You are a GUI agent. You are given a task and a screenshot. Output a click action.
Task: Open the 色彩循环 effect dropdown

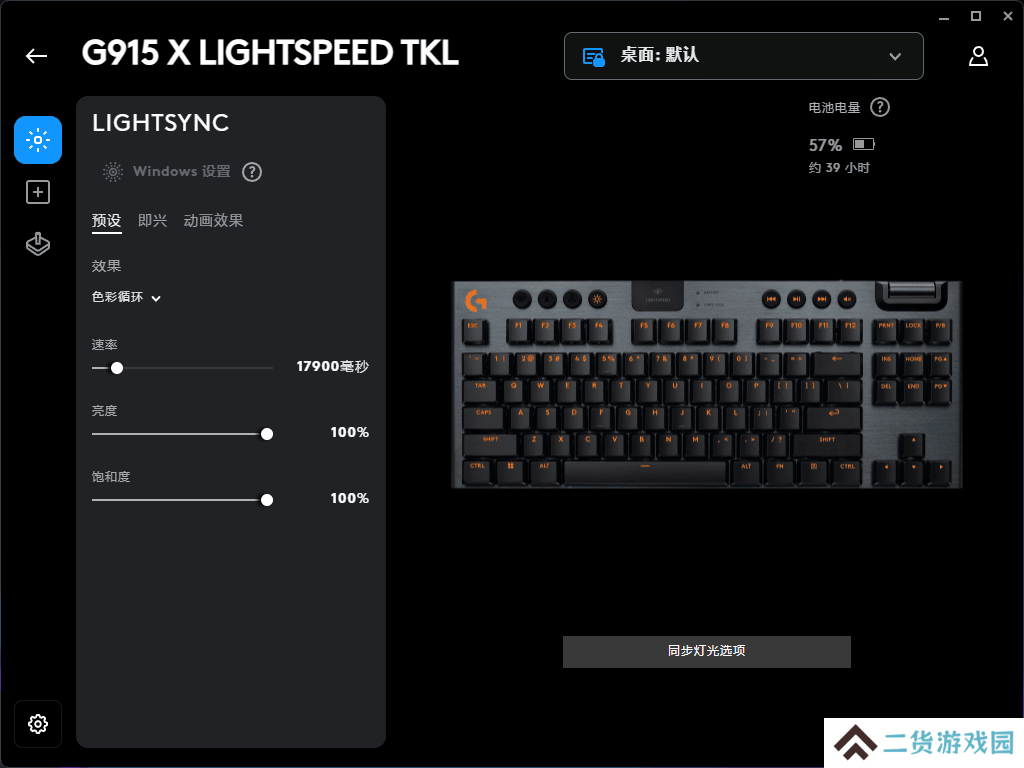click(x=126, y=297)
